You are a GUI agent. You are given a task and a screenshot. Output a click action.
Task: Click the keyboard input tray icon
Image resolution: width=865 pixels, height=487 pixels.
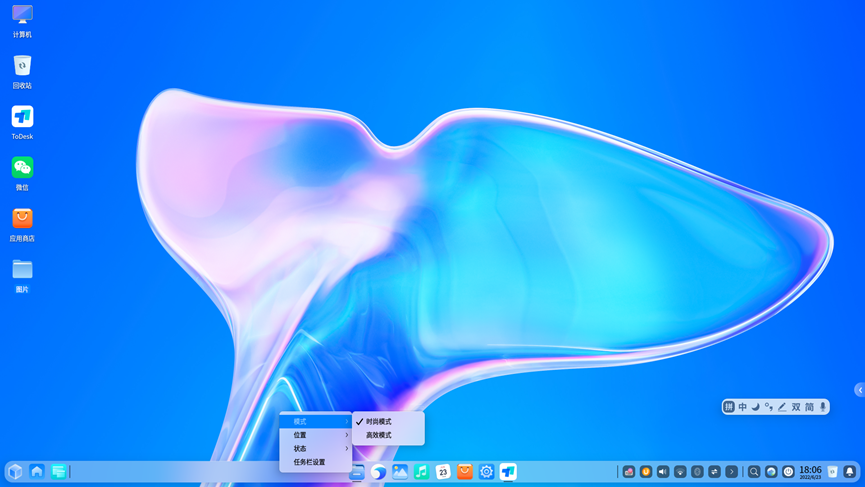pyautogui.click(x=629, y=472)
